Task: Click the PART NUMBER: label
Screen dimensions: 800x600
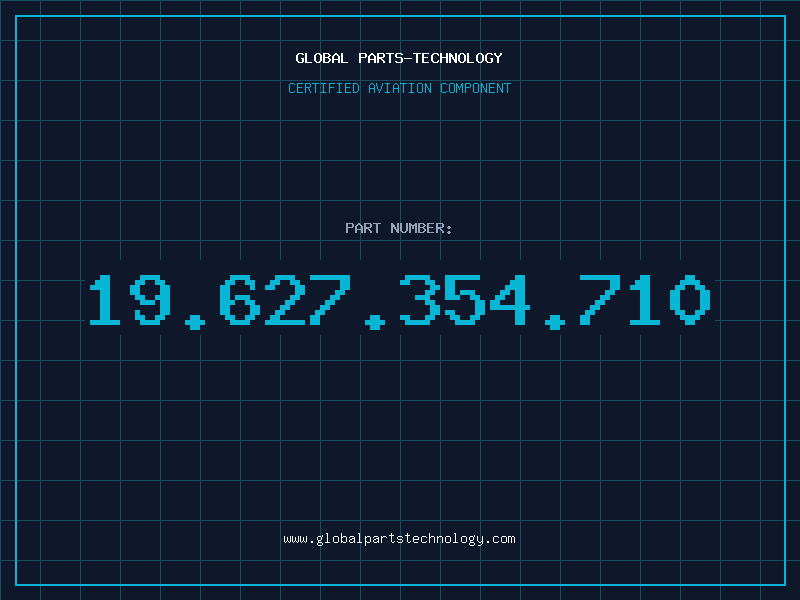Action: (x=399, y=228)
